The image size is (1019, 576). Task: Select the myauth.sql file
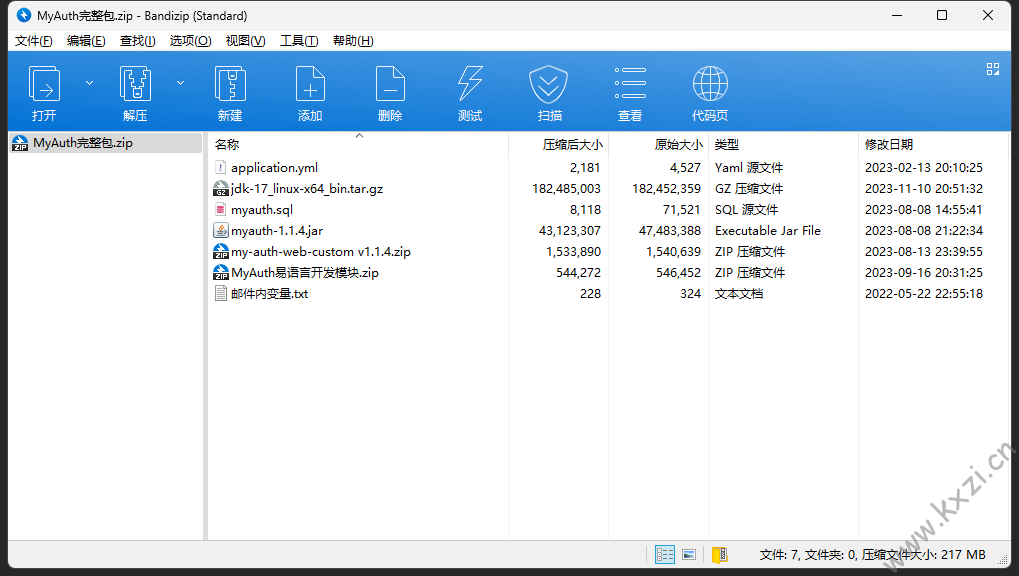pos(262,210)
